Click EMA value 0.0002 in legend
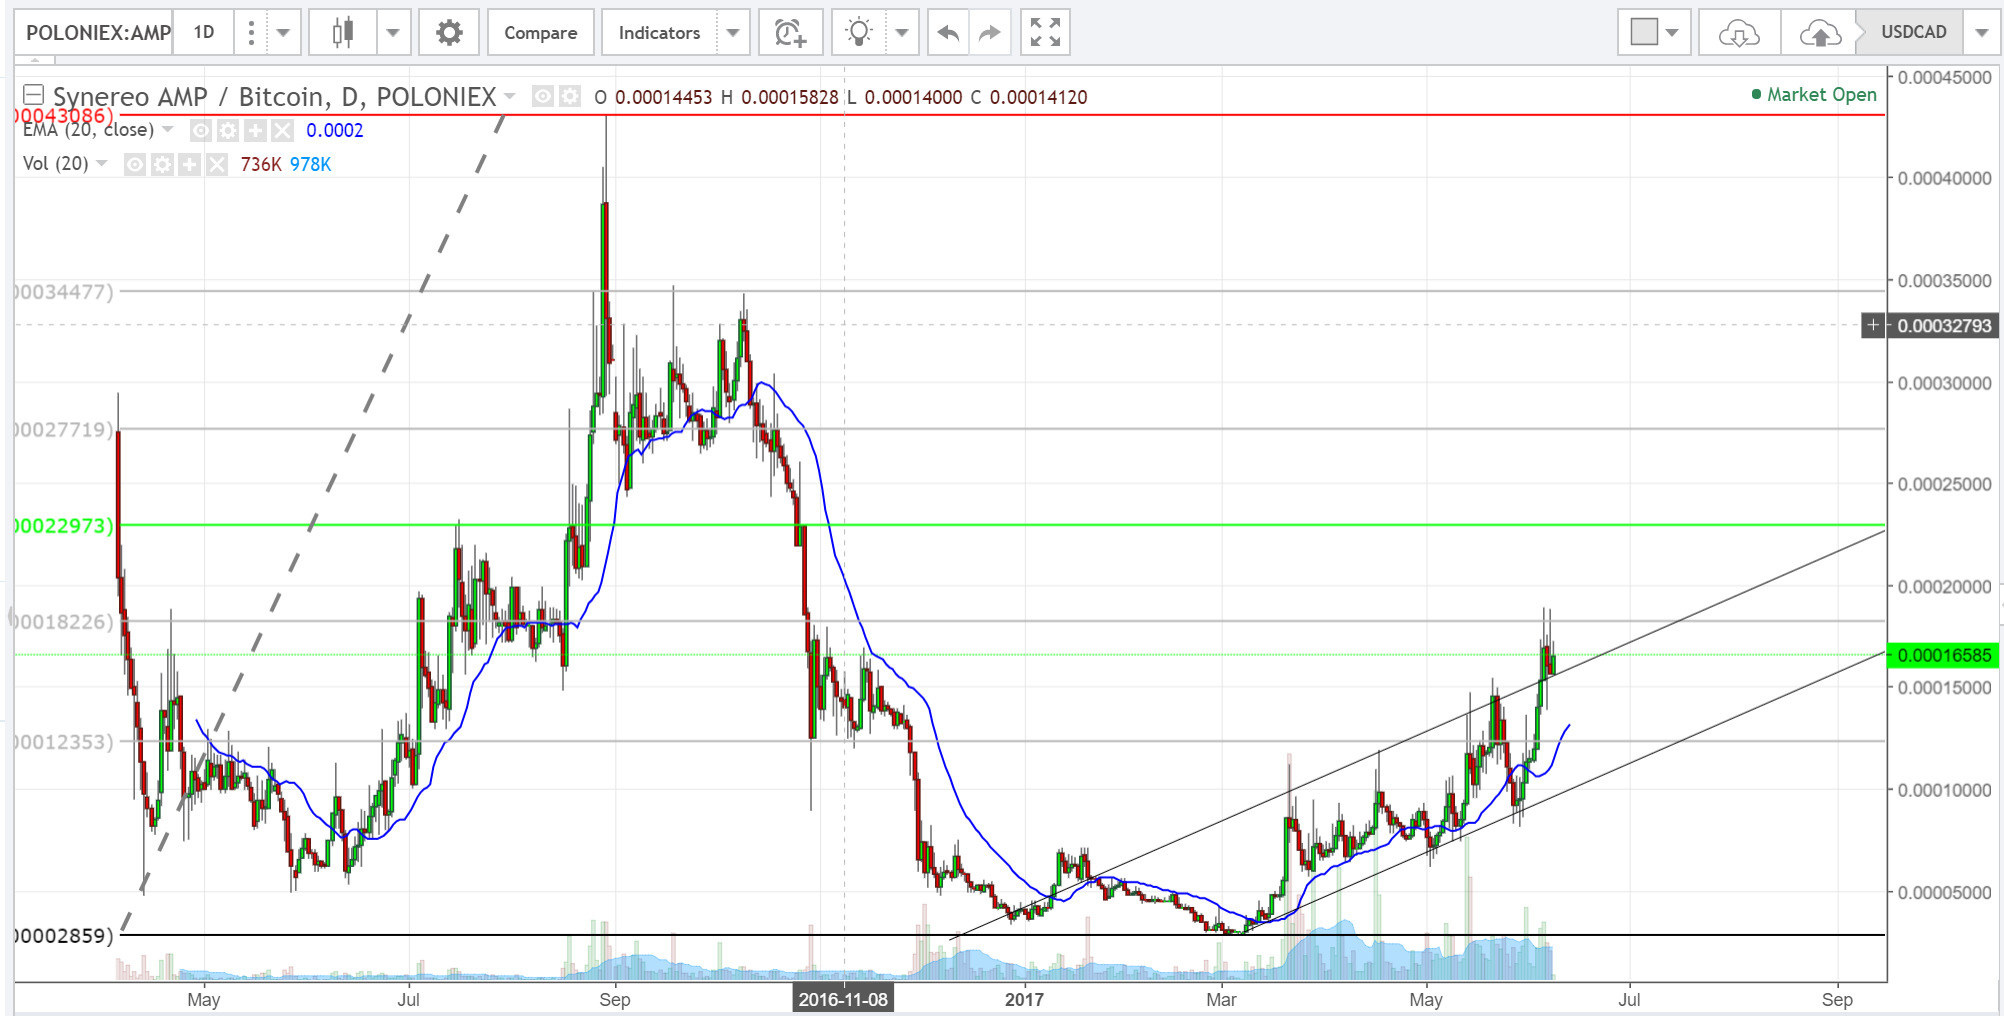This screenshot has width=2004, height=1016. (335, 130)
